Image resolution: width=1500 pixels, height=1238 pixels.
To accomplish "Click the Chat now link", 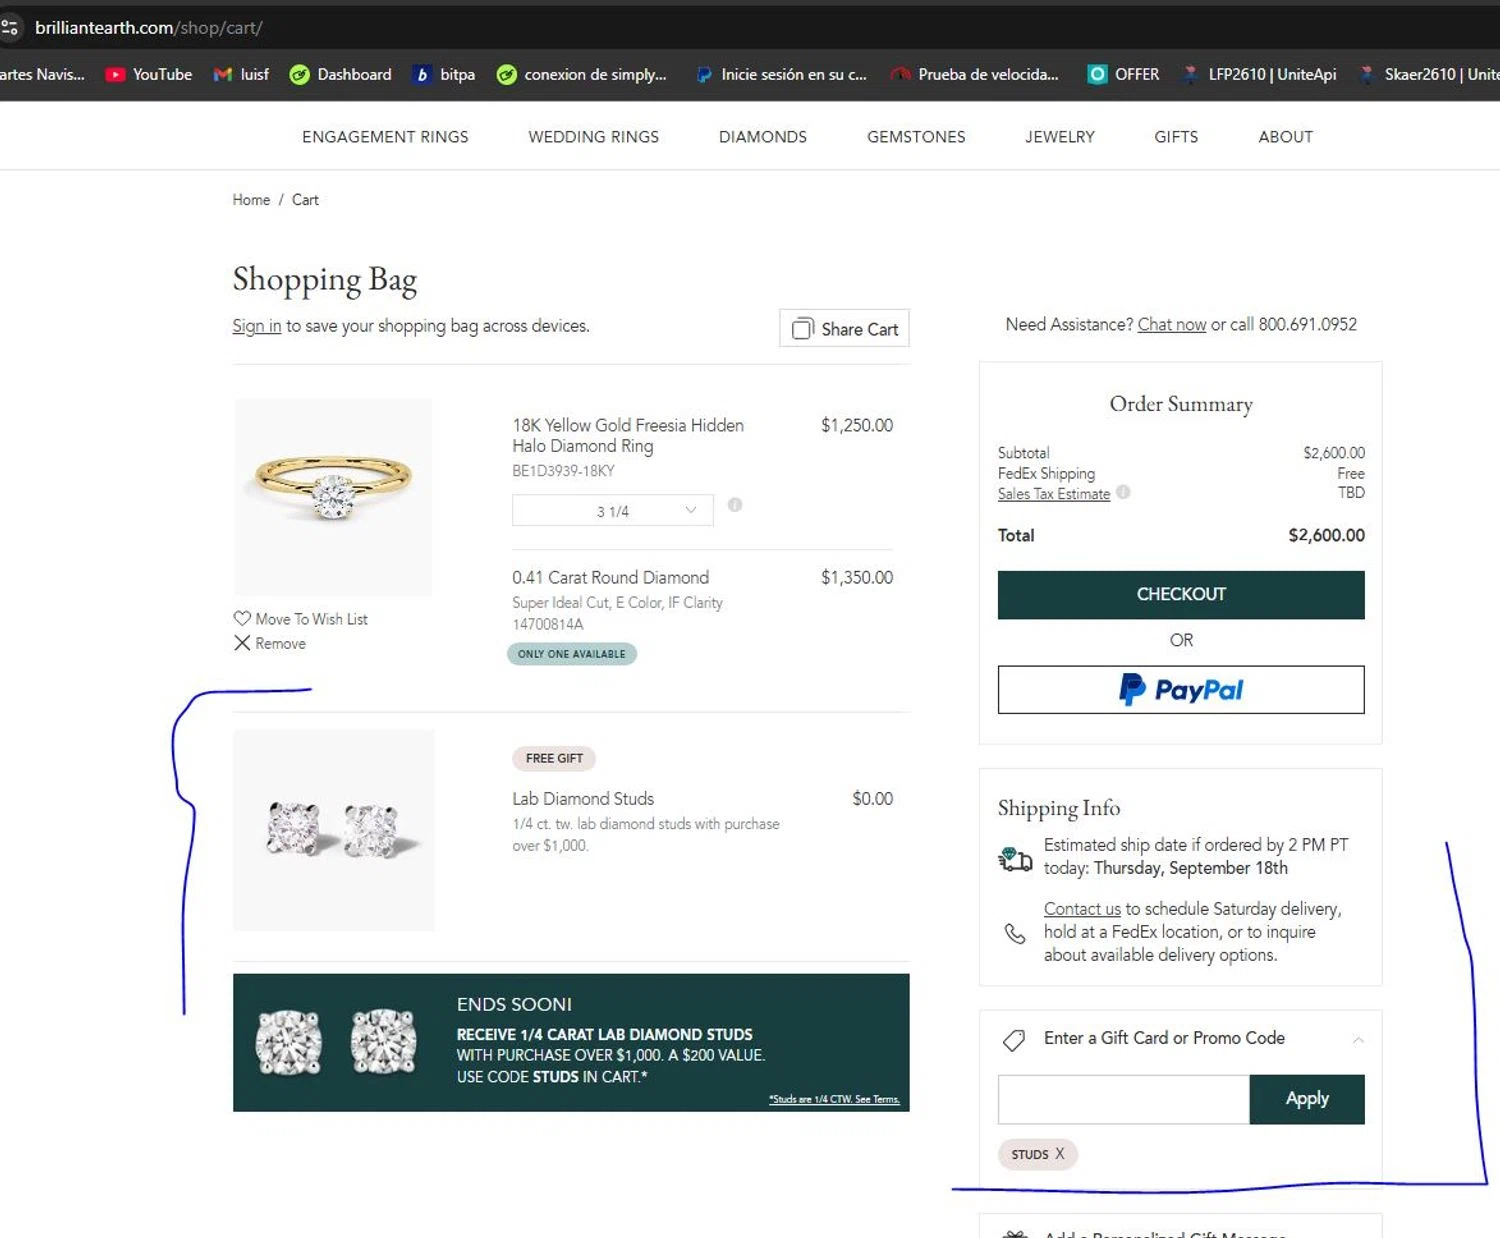I will (x=1172, y=324).
